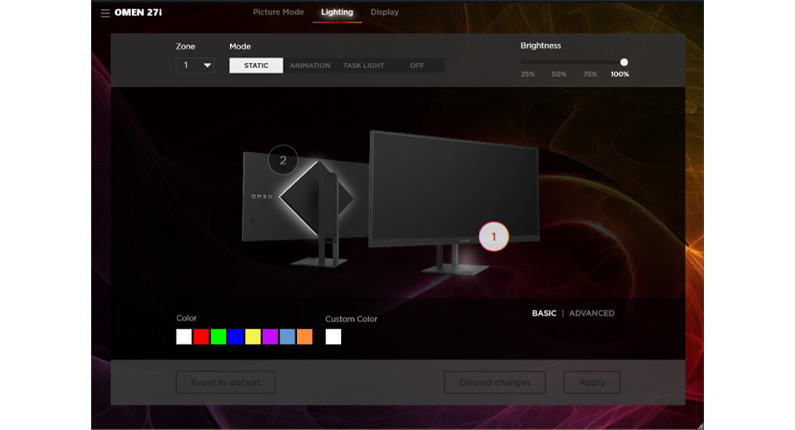Select zone 2 marker on rear monitor

click(x=283, y=160)
